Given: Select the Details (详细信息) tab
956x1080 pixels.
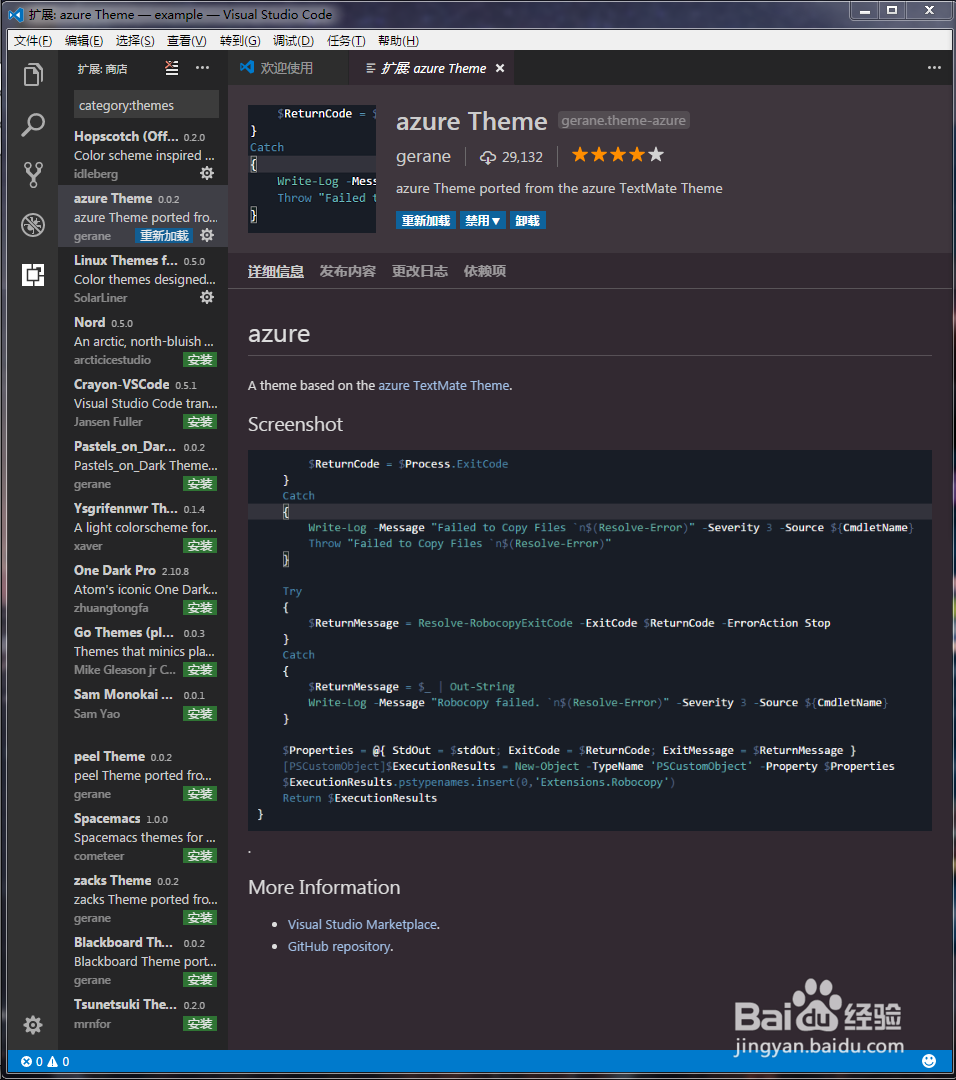Looking at the screenshot, I should click(276, 271).
